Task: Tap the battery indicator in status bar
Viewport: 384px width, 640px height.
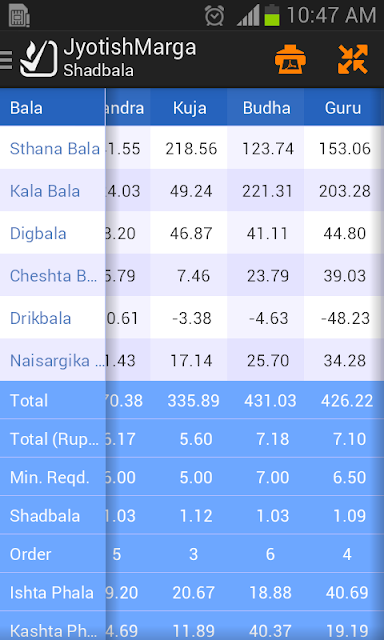Action: pyautogui.click(x=272, y=16)
